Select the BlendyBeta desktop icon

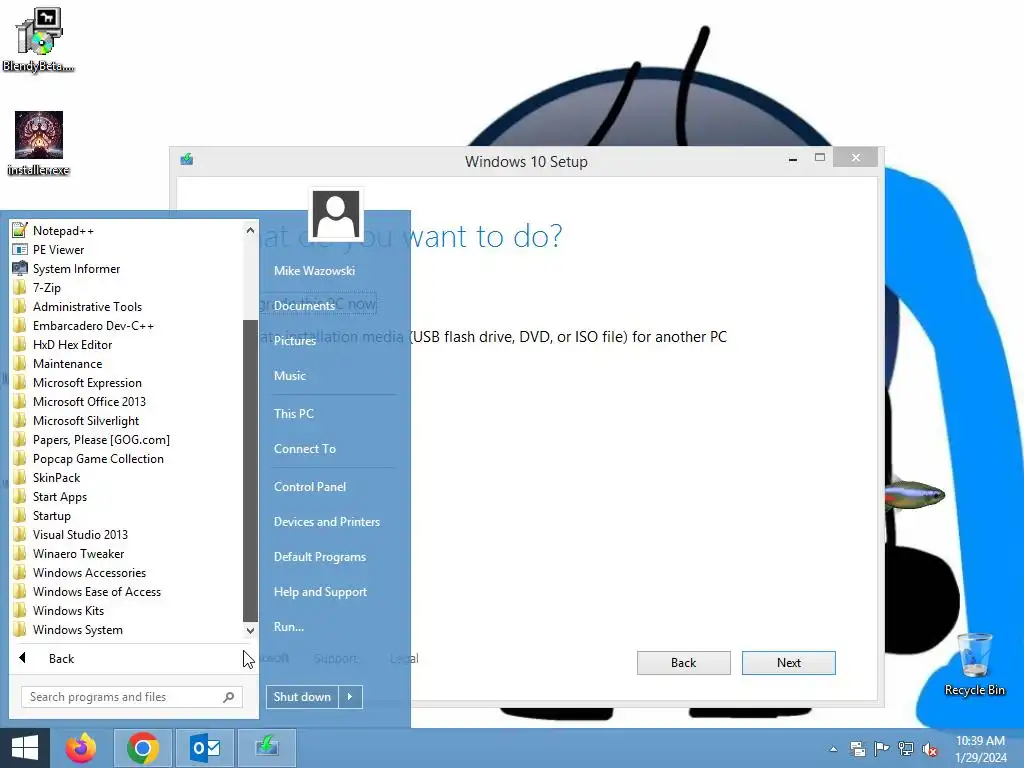tap(39, 40)
